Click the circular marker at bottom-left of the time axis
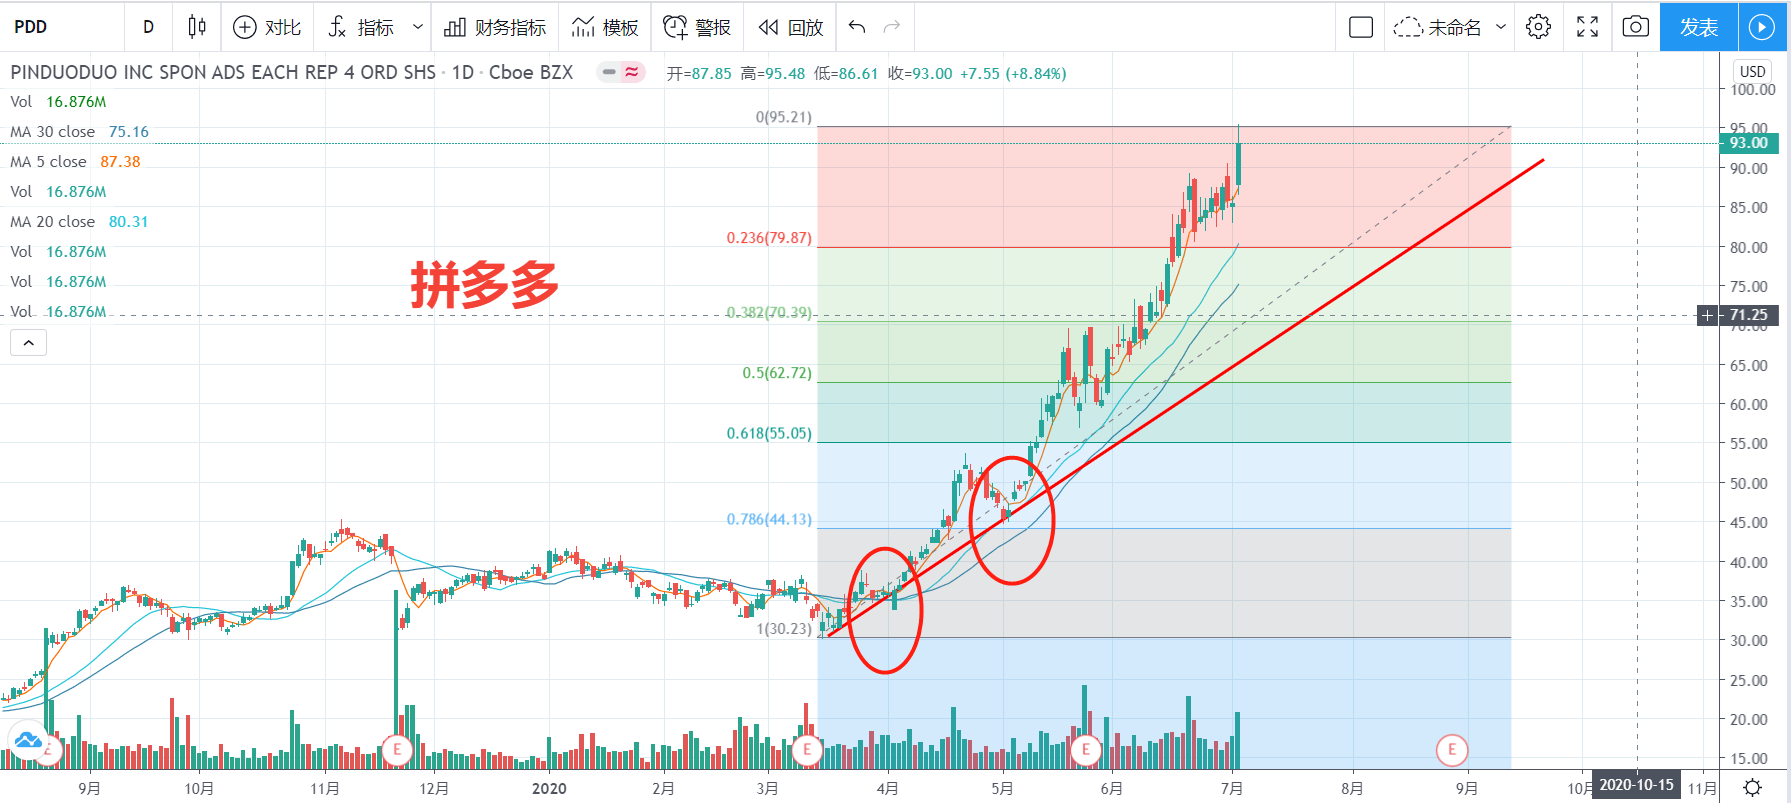Image resolution: width=1791 pixels, height=803 pixels. click(x=48, y=749)
